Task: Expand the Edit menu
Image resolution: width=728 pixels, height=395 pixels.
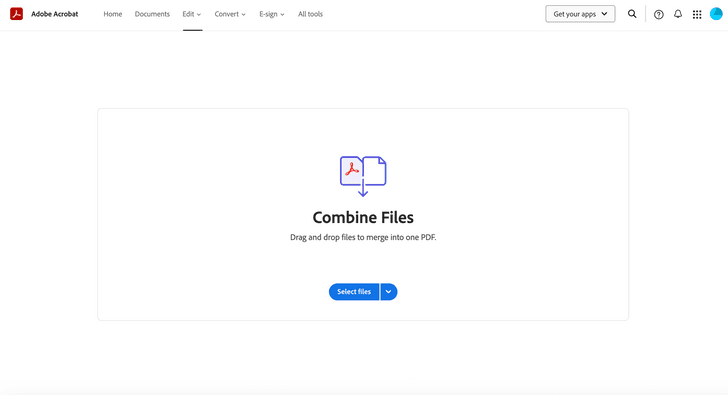Action: 192,14
